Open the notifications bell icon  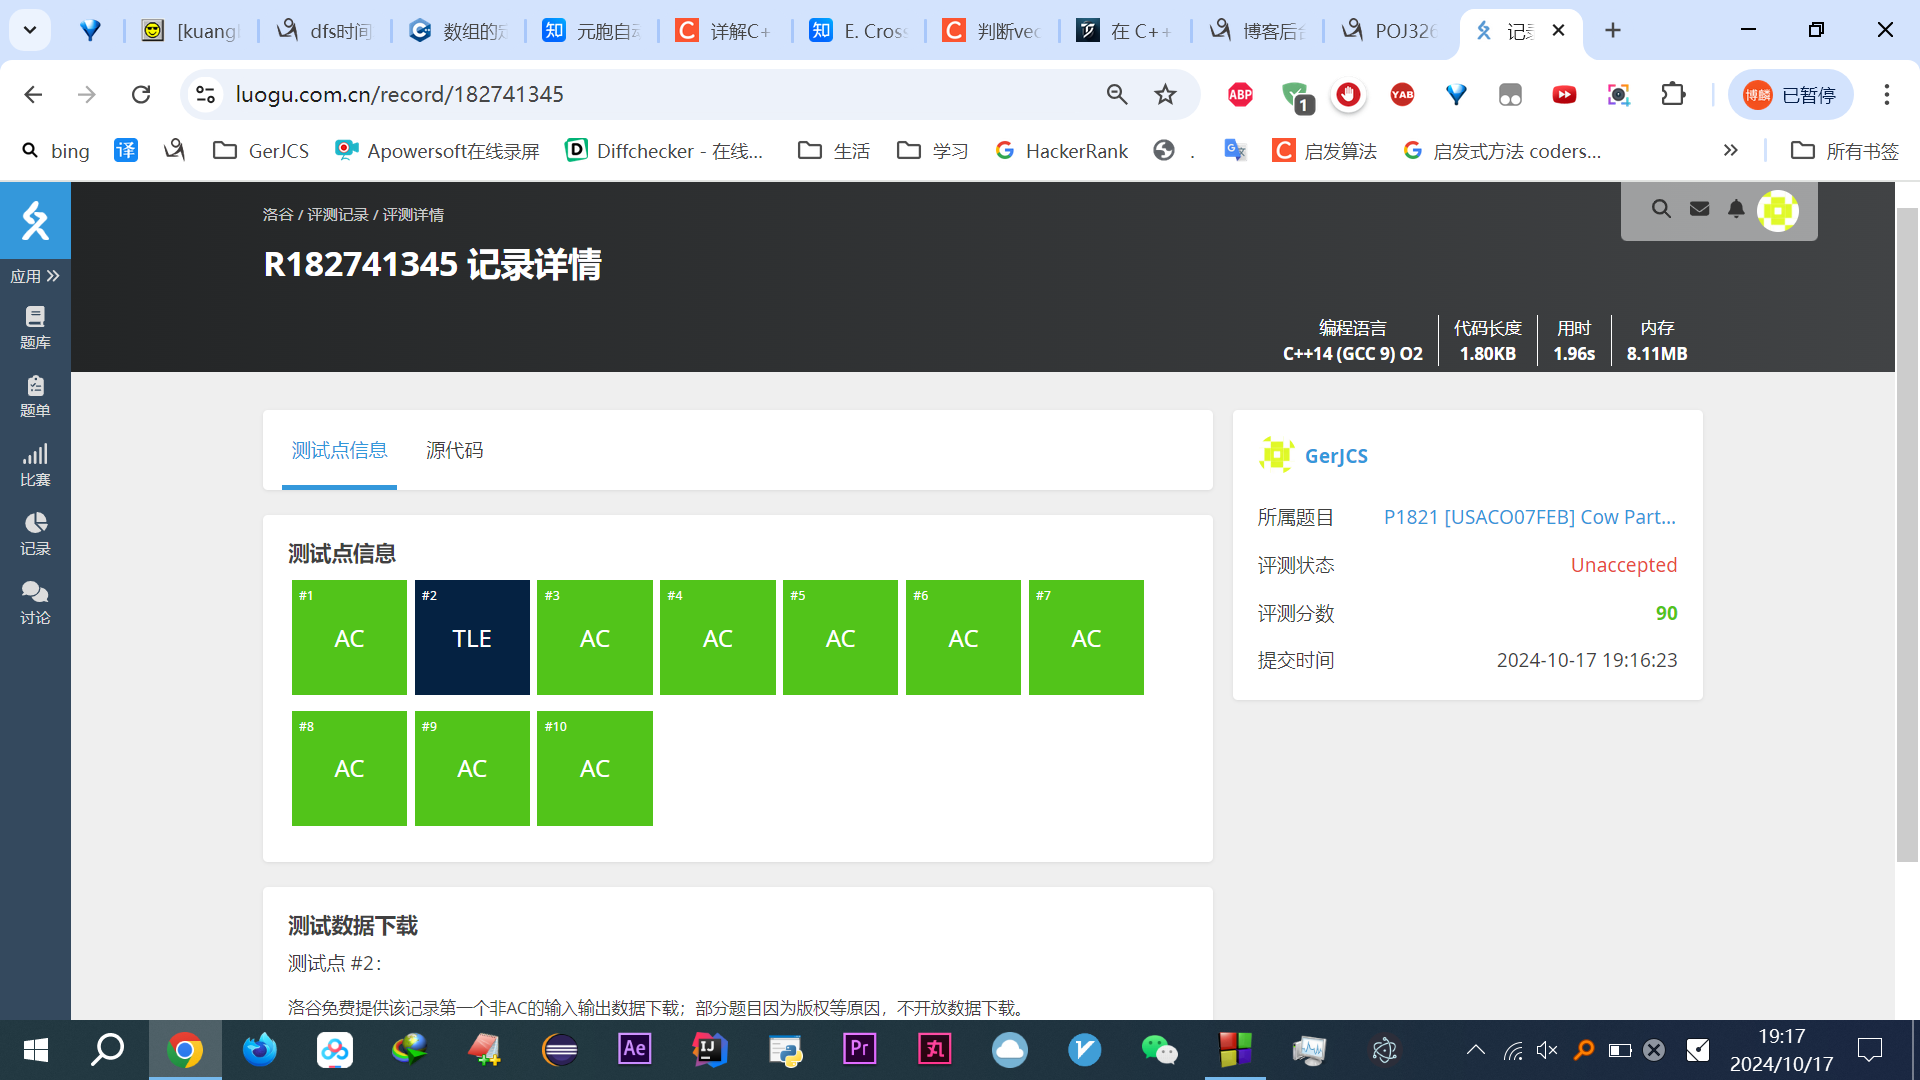(x=1736, y=209)
